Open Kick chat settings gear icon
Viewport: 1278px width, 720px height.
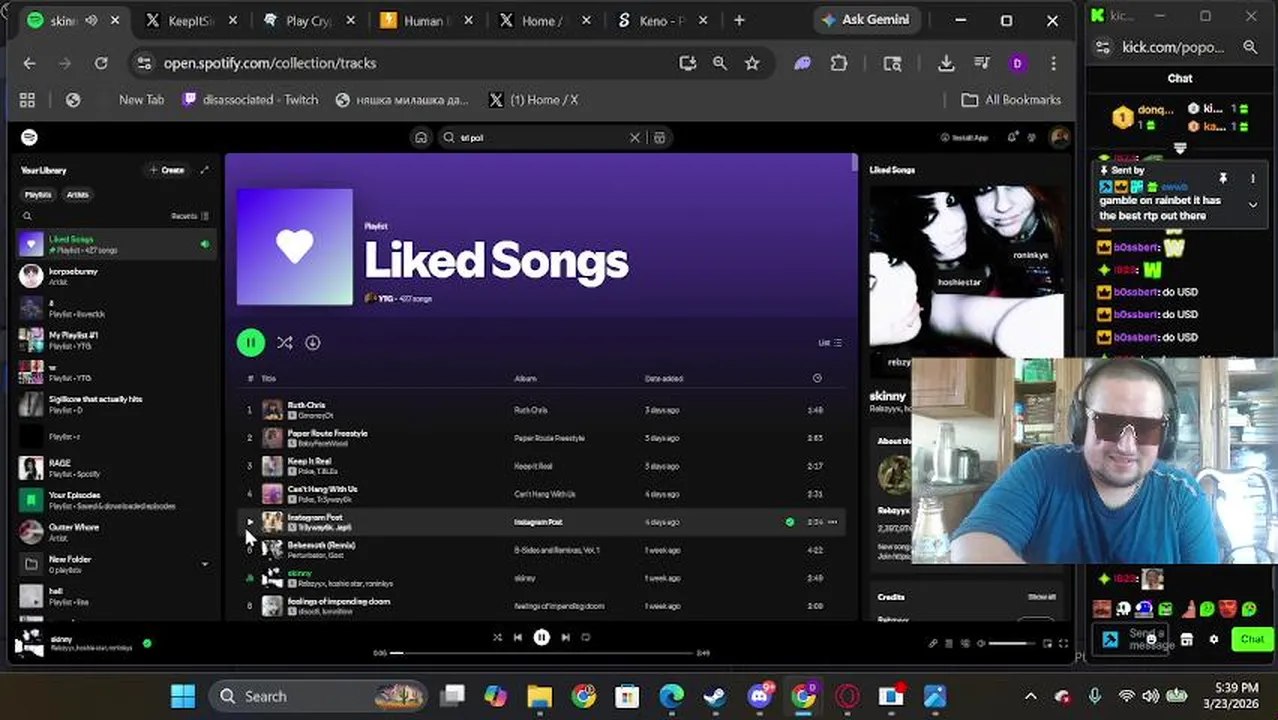point(1214,639)
